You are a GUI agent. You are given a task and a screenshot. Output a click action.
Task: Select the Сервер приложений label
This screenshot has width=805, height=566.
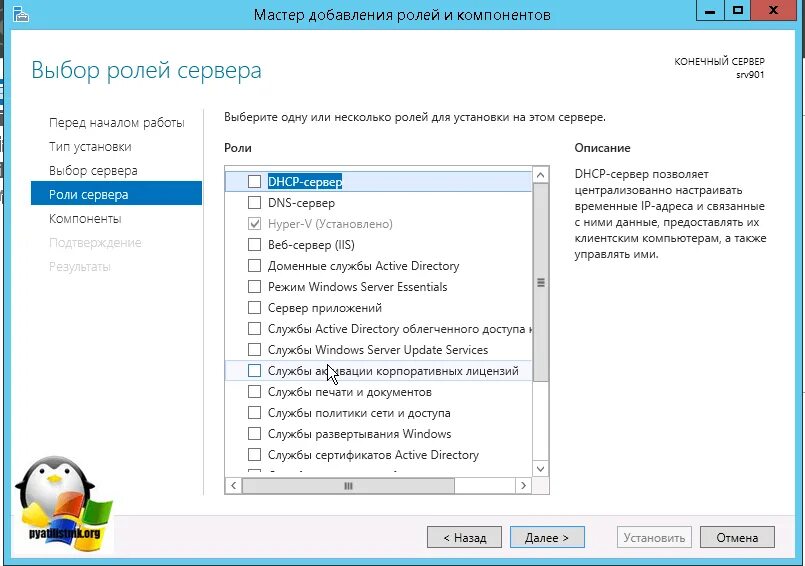(325, 308)
